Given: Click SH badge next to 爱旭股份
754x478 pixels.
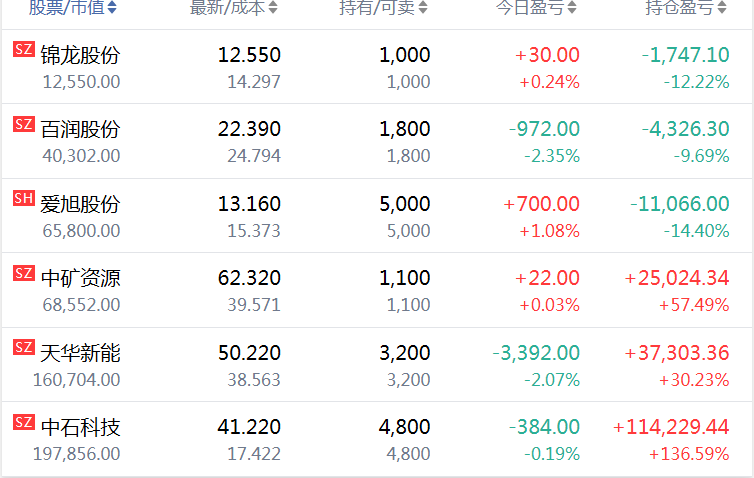Looking at the screenshot, I should (23, 198).
